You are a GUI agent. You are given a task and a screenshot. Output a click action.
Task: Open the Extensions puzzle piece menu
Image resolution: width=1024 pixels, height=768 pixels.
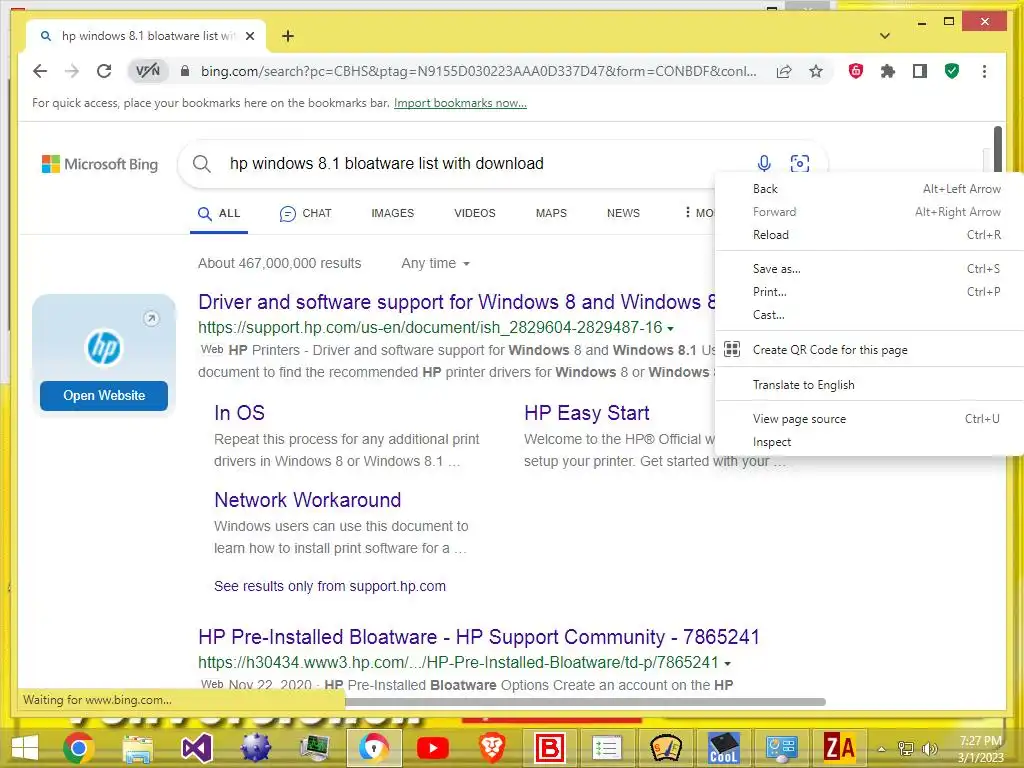point(888,71)
